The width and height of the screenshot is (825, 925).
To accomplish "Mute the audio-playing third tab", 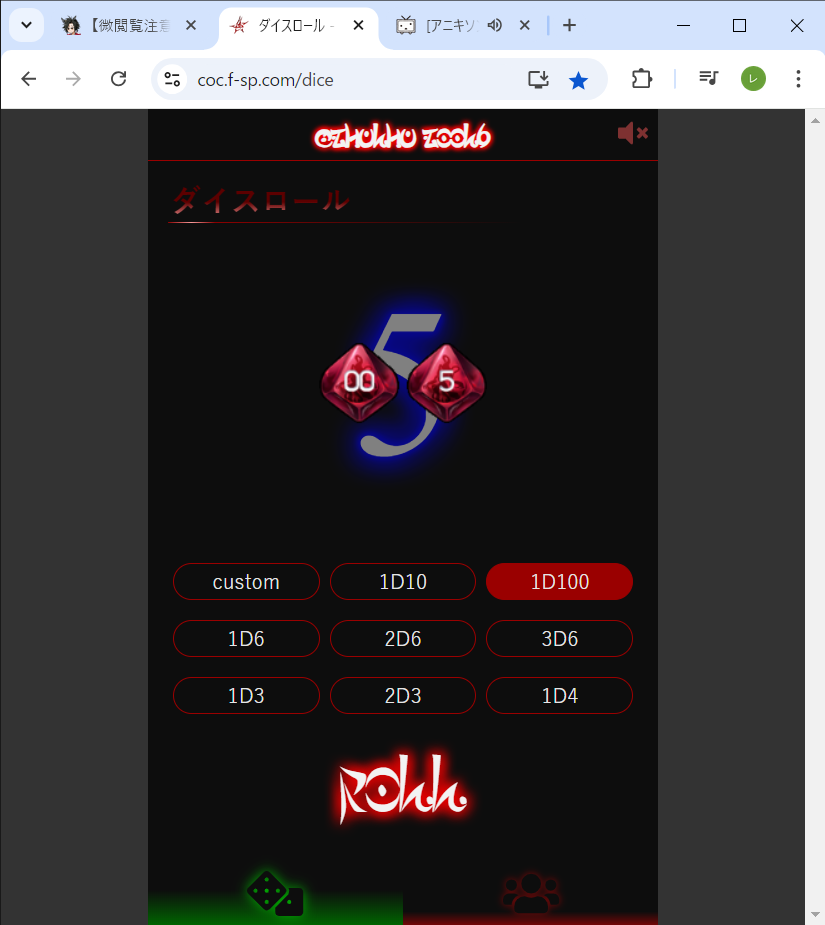I will coord(495,25).
